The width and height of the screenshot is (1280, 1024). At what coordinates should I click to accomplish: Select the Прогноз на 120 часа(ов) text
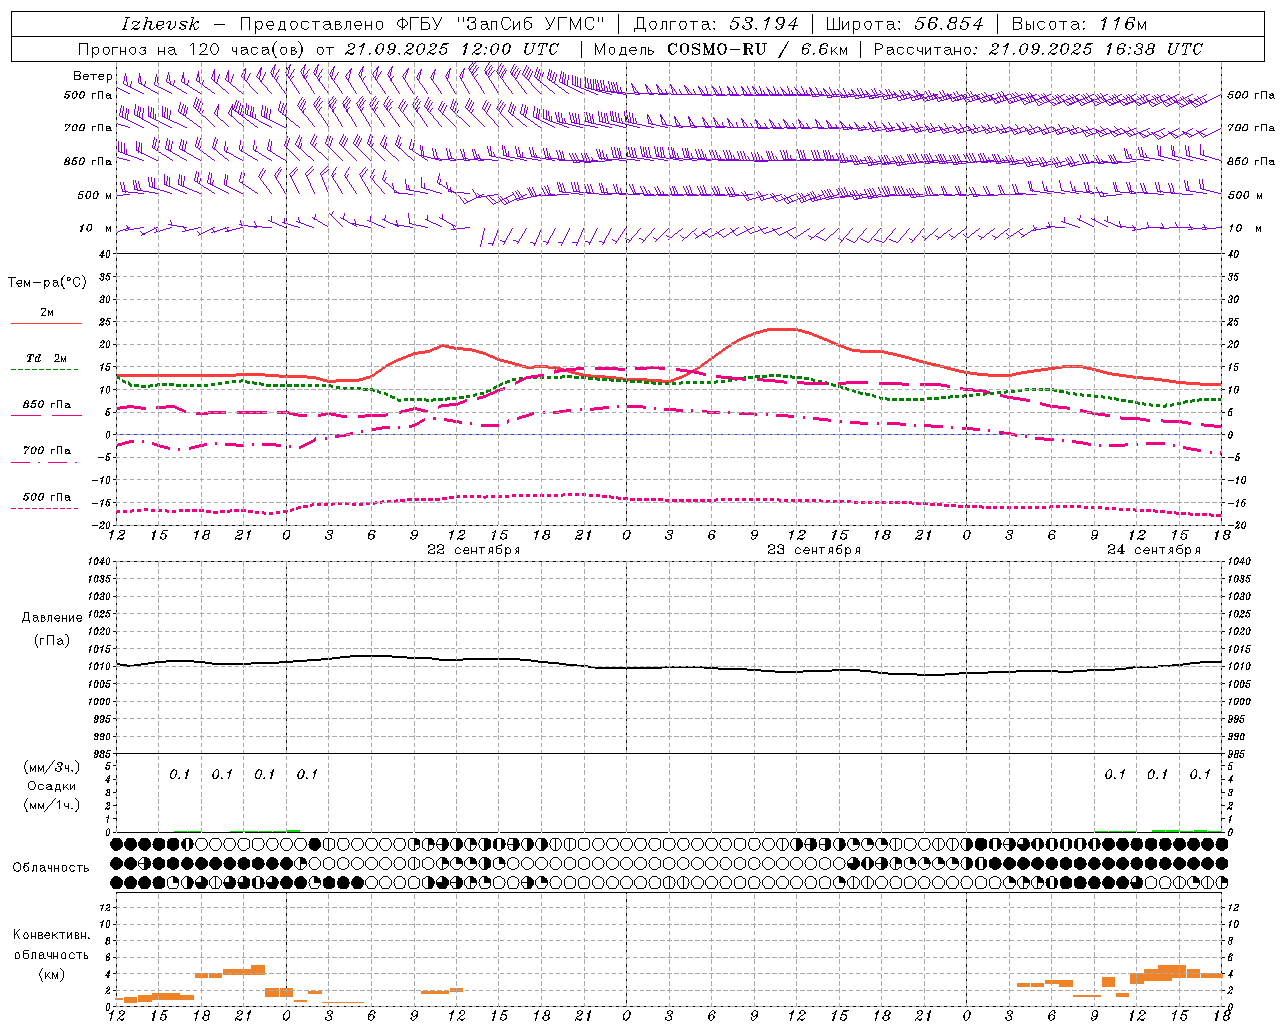[x=193, y=49]
